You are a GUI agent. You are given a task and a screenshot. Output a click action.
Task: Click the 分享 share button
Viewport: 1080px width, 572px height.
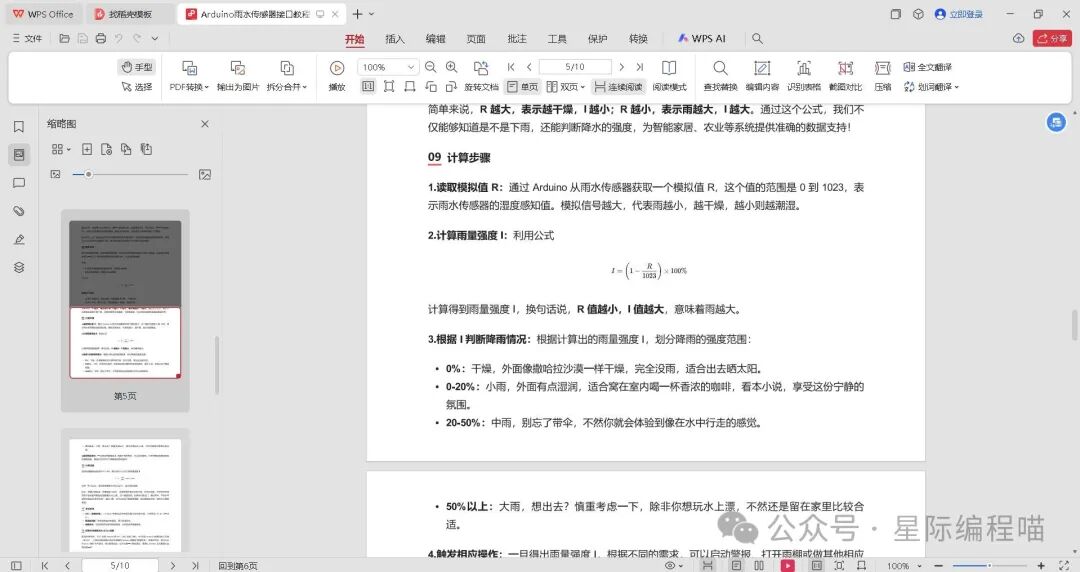click(x=1053, y=39)
